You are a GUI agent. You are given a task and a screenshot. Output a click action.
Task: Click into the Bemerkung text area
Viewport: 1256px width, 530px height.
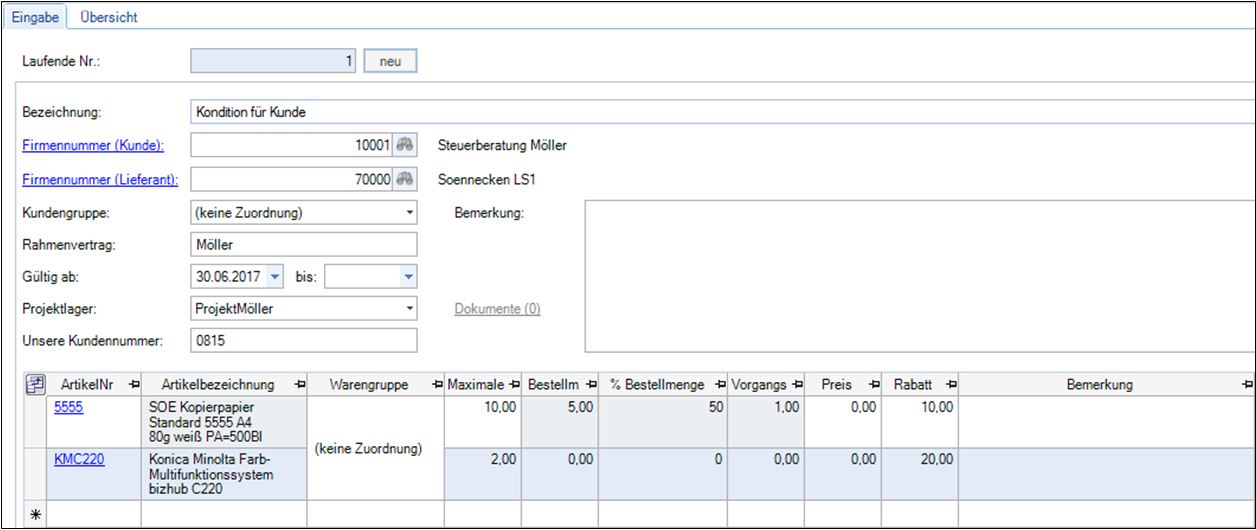tap(918, 277)
